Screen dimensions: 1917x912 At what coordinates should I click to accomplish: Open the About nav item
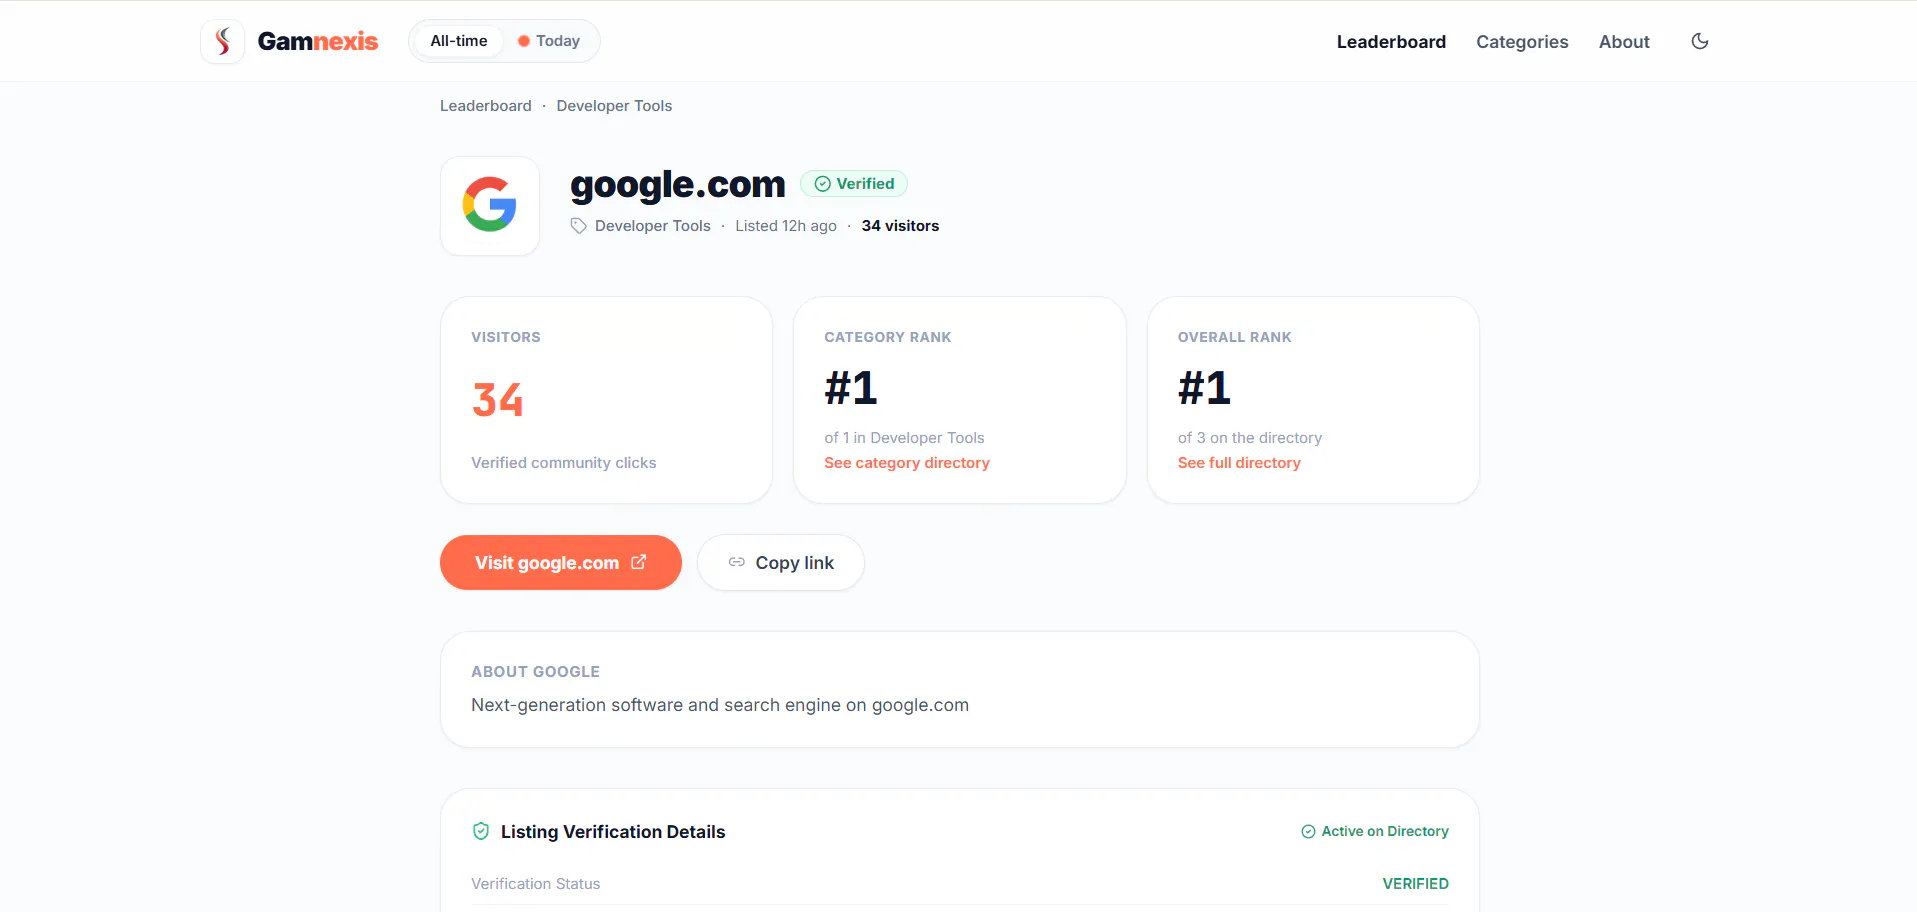pos(1624,42)
